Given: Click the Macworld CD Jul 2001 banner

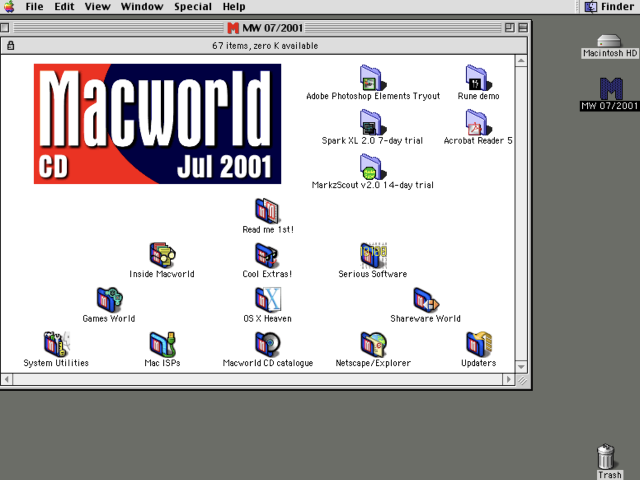Looking at the screenshot, I should pos(157,124).
